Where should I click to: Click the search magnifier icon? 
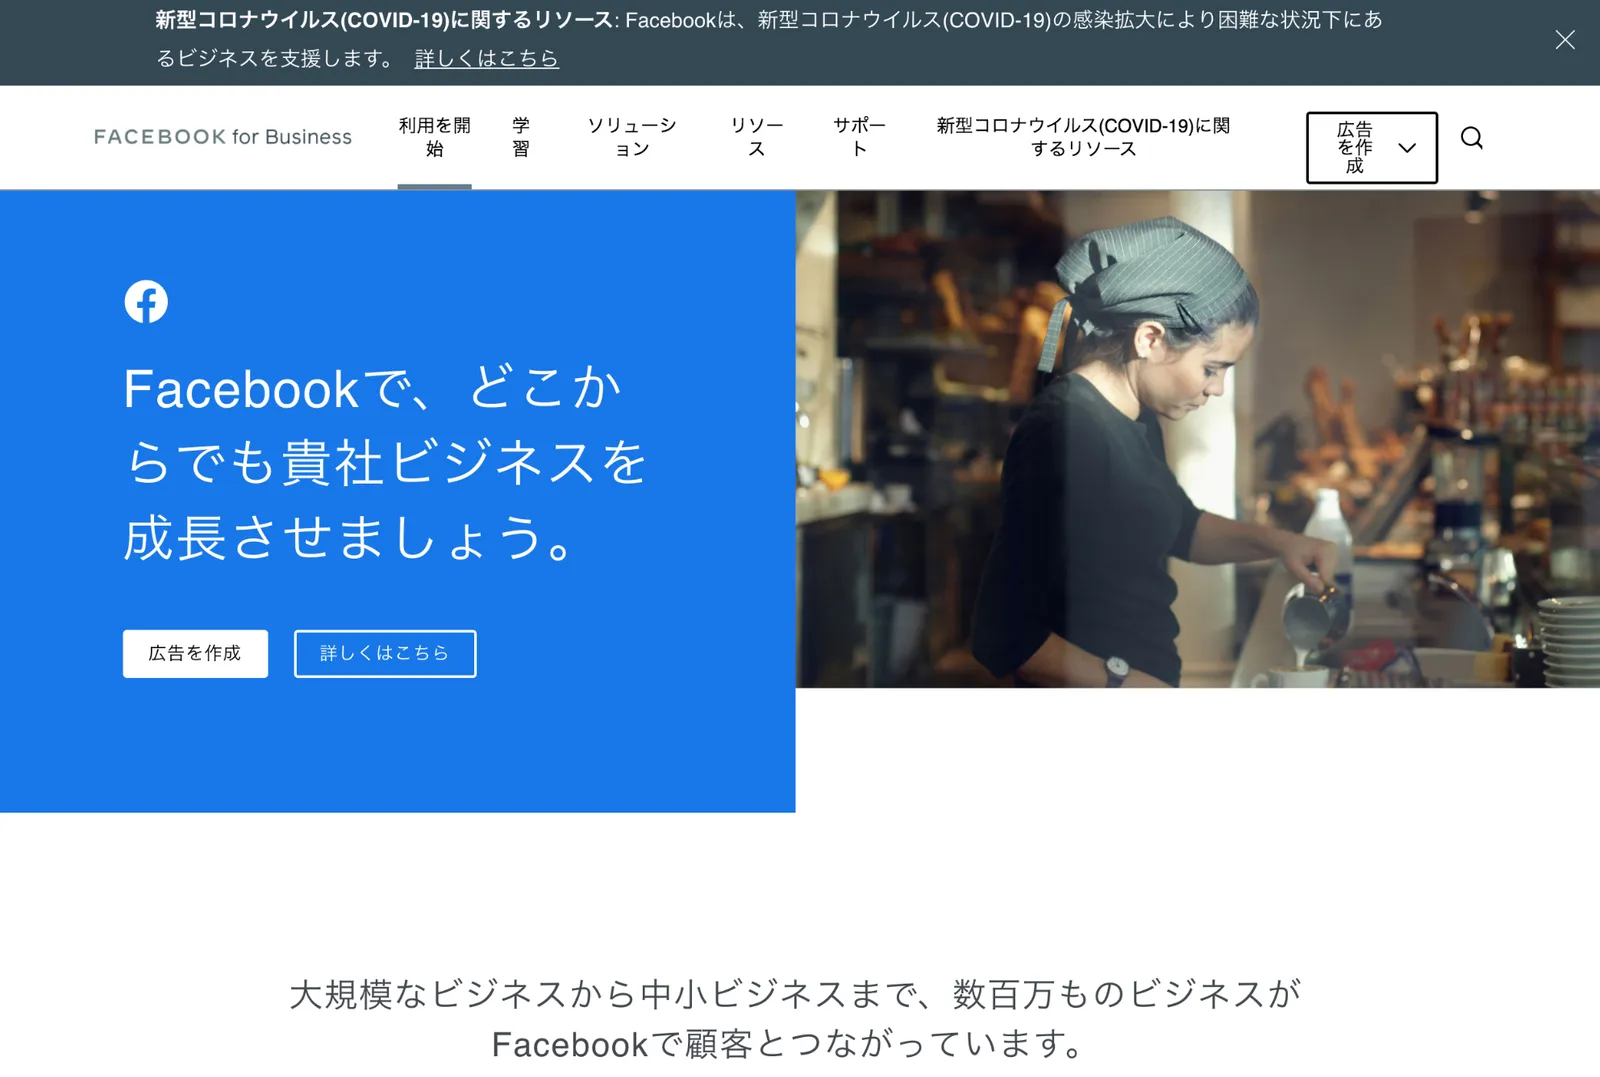(x=1471, y=138)
